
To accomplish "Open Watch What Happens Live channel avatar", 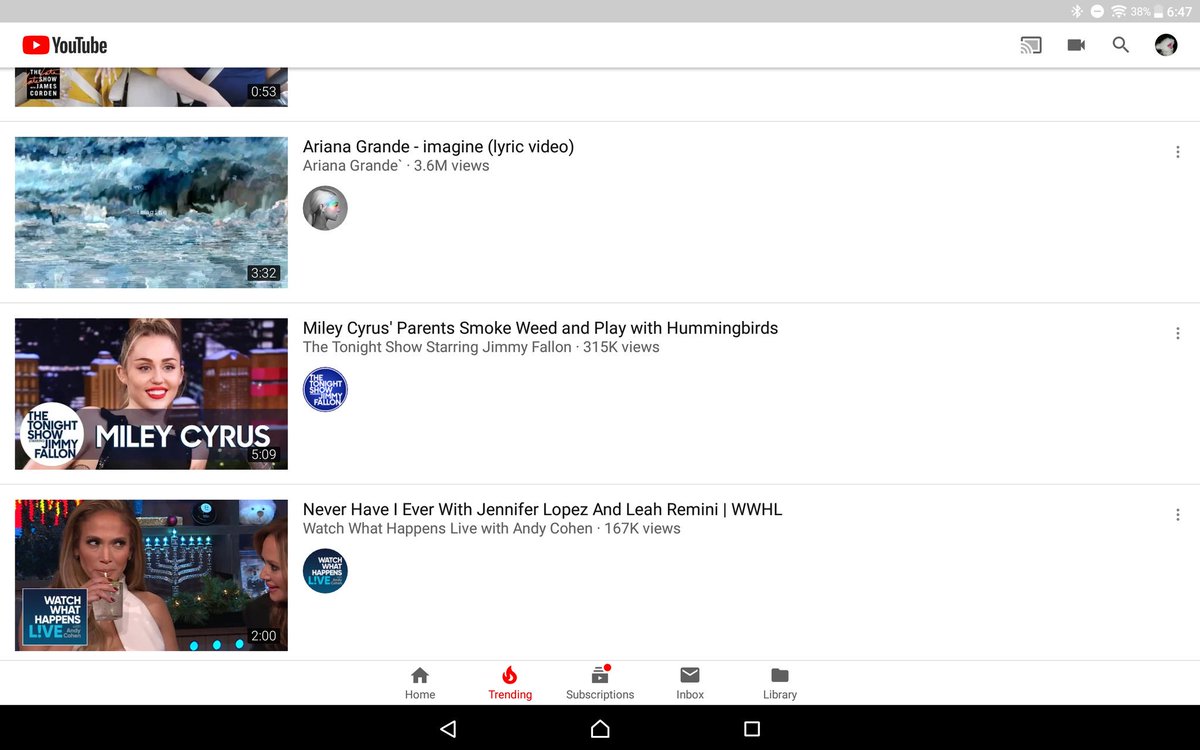I will (325, 571).
